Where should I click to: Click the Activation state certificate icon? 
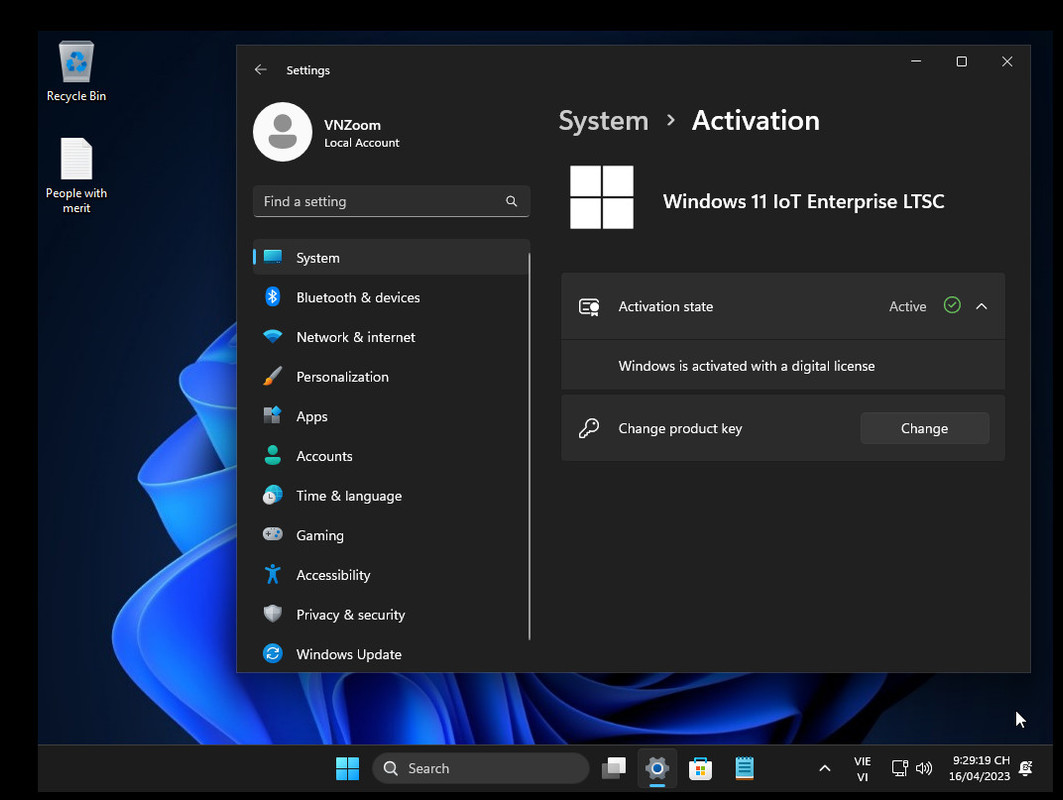(x=588, y=306)
